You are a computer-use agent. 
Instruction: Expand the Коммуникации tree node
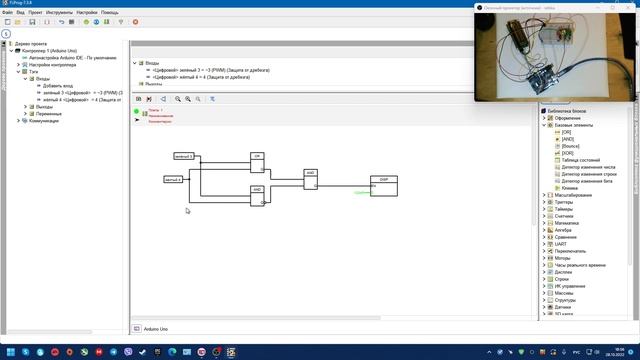point(18,121)
